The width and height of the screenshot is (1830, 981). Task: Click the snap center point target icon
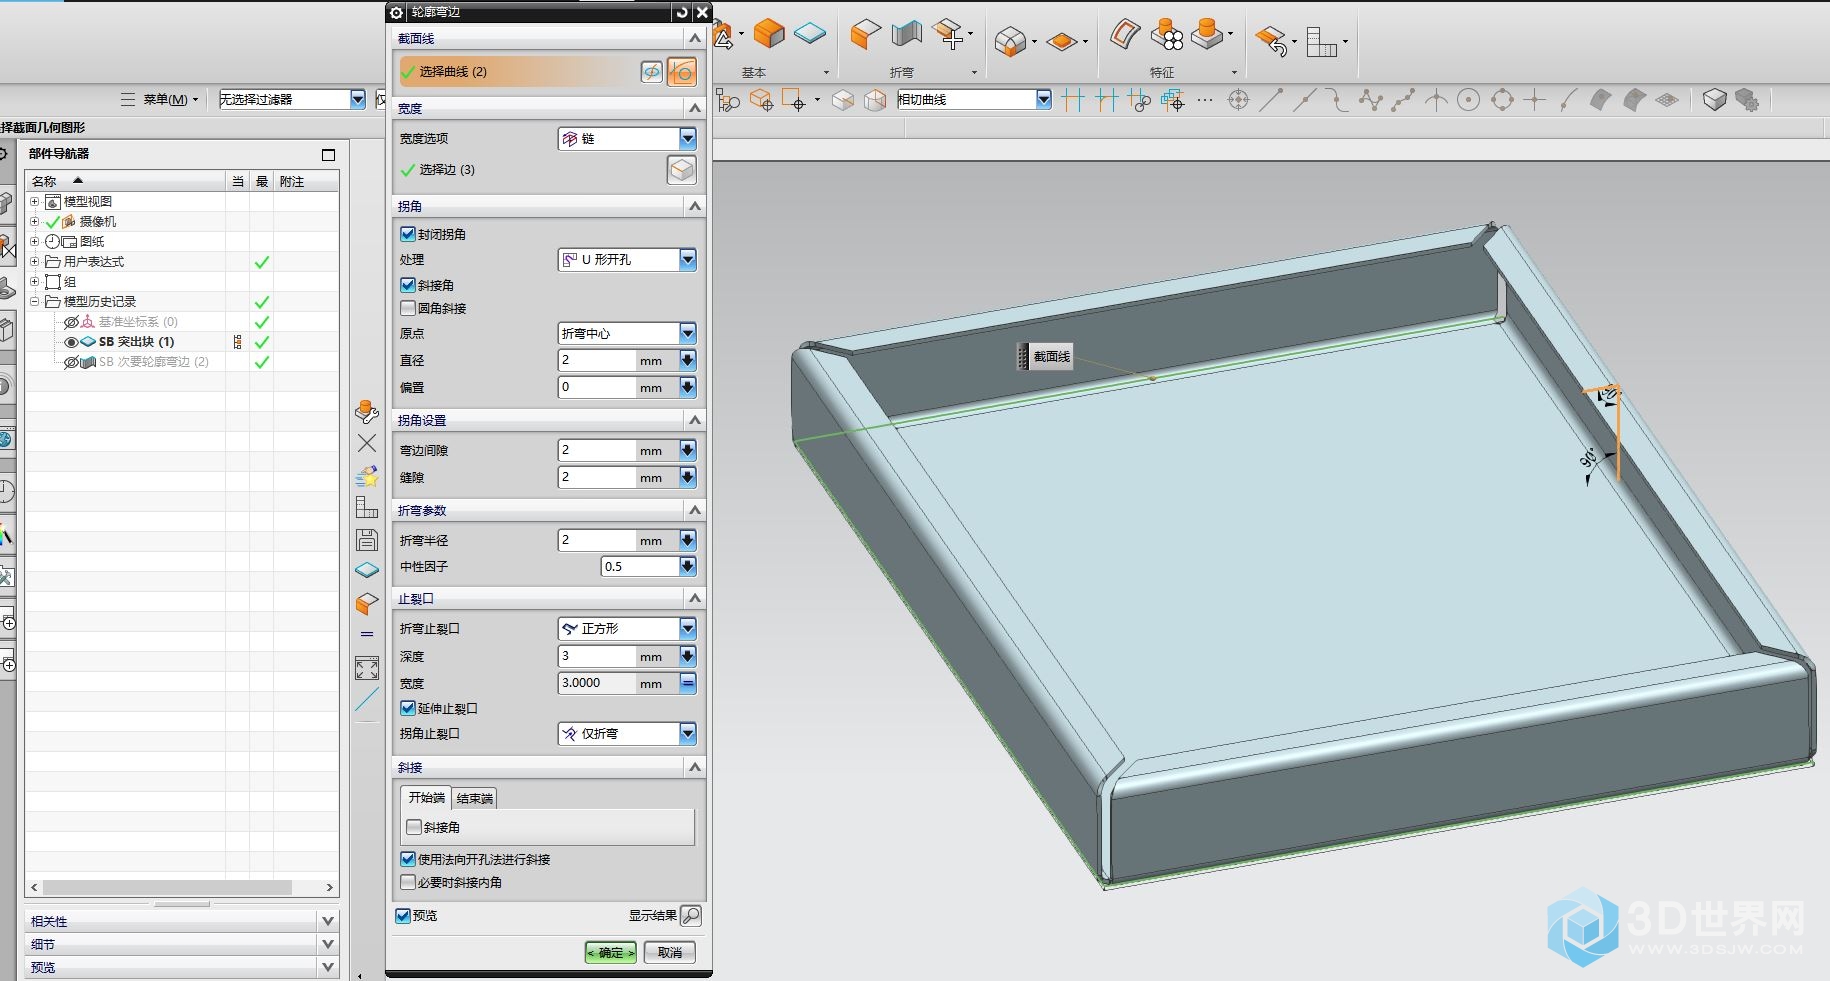(x=1238, y=100)
